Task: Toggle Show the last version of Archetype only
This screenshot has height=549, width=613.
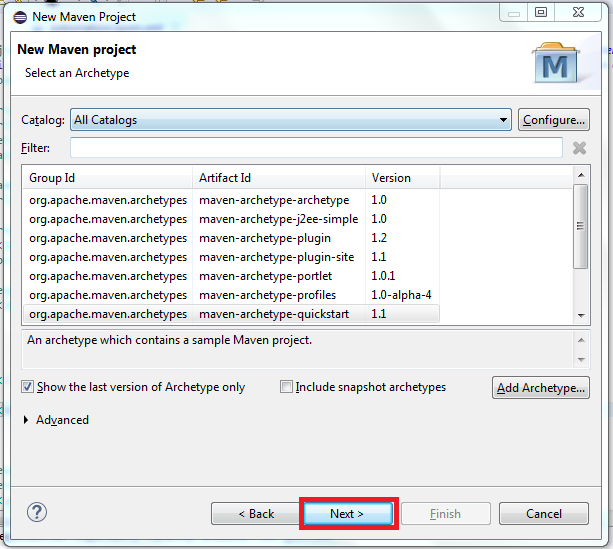Action: coord(28,387)
